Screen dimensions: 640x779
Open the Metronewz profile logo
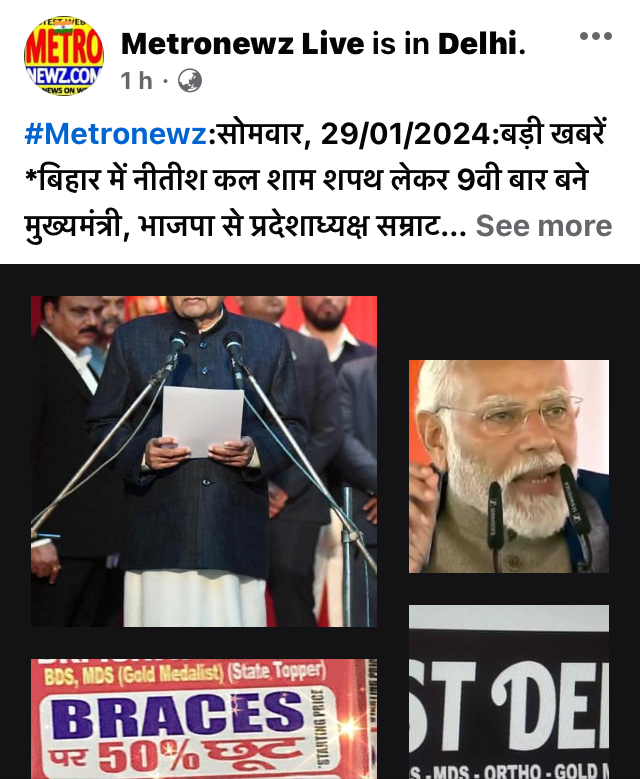(x=64, y=56)
